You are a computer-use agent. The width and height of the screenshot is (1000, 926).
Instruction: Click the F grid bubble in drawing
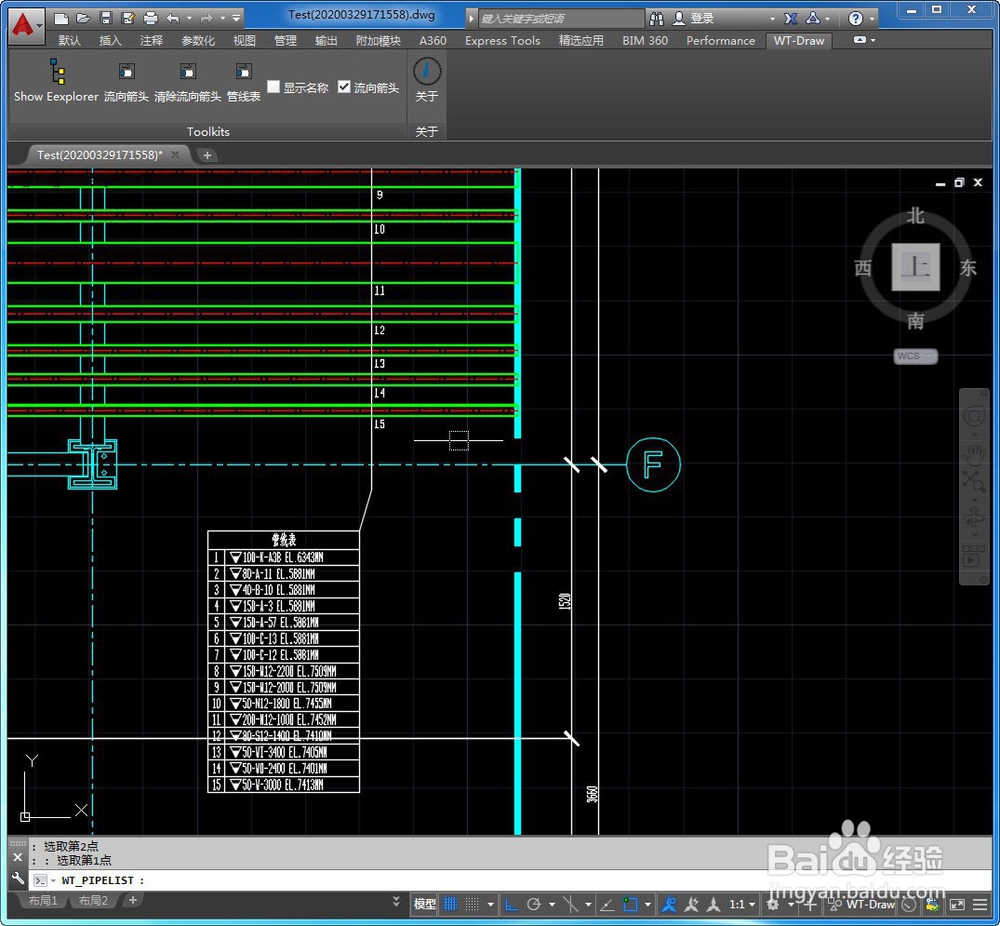coord(653,464)
